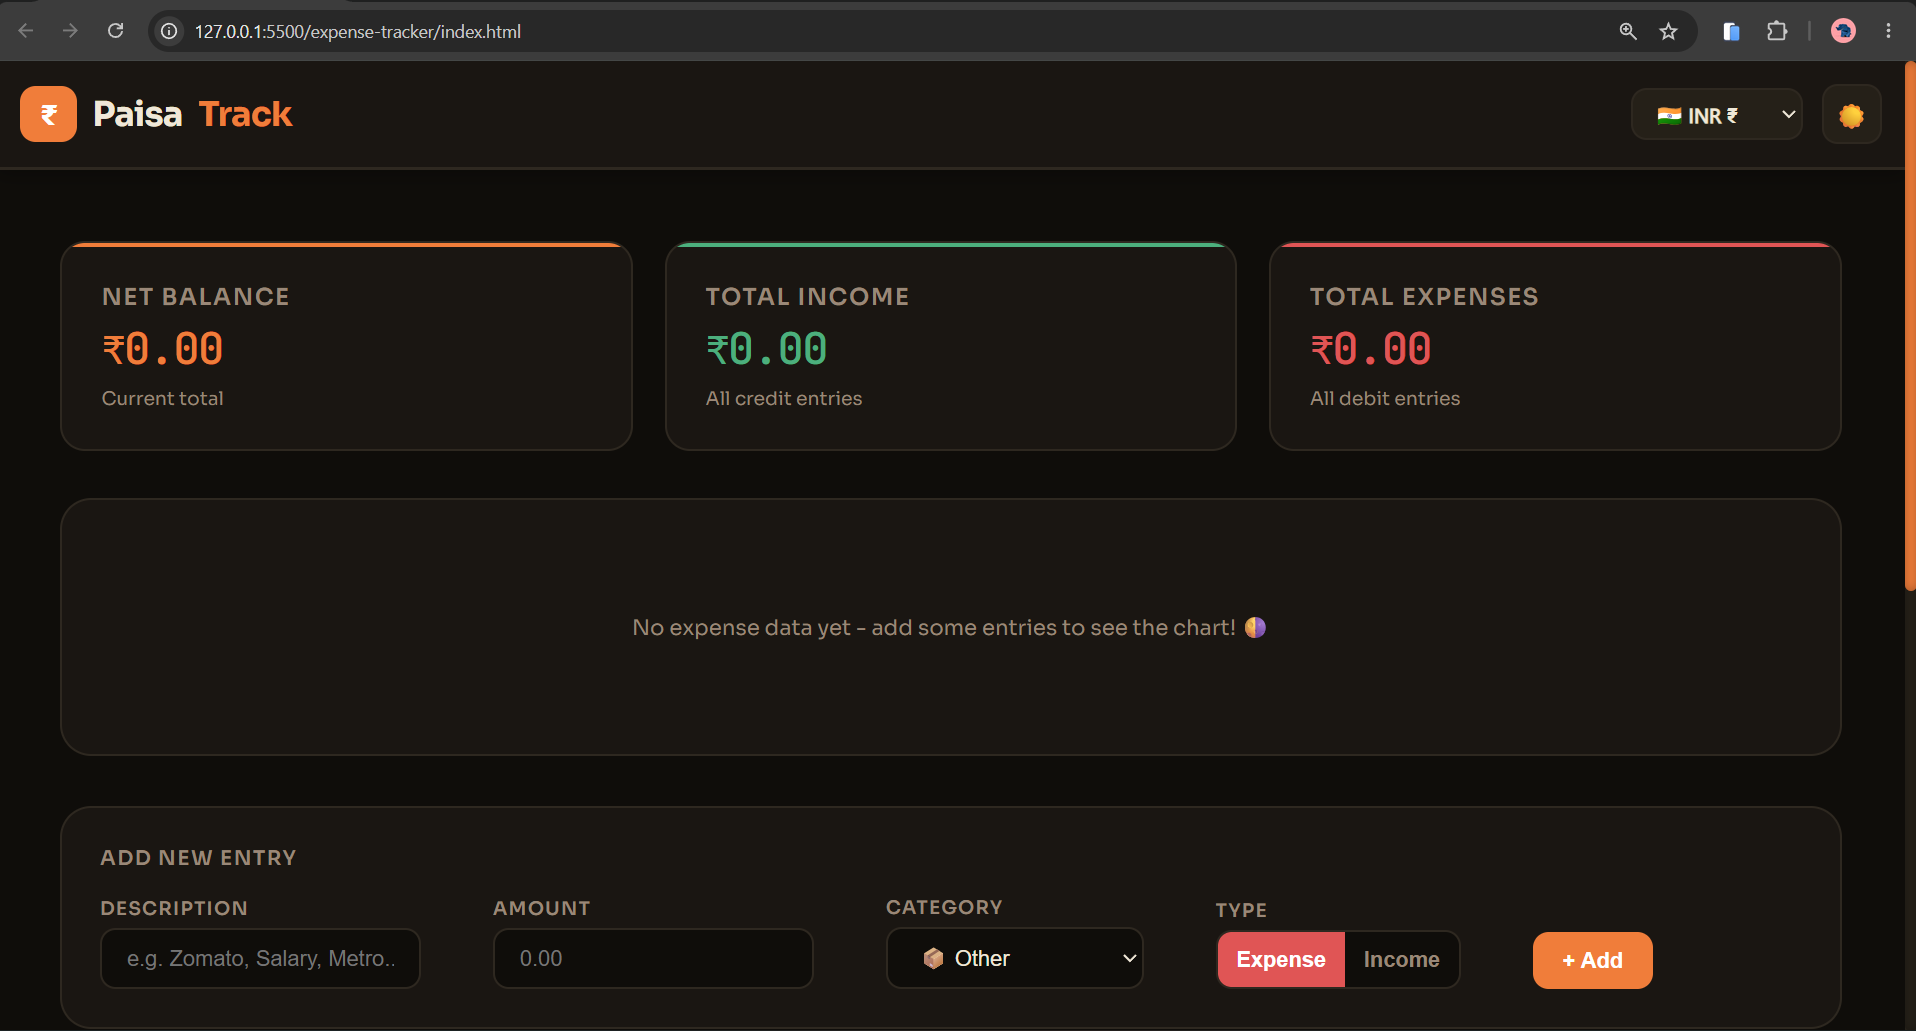
Task: Reload the page with refresh icon
Action: [x=116, y=31]
